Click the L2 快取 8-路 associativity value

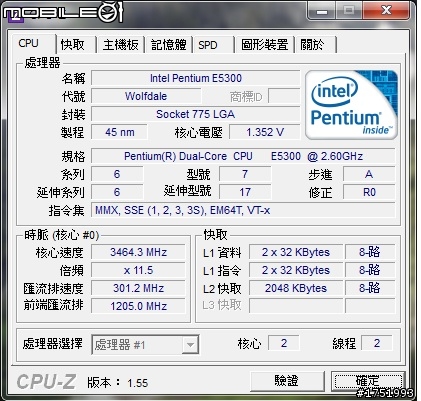coord(370,288)
